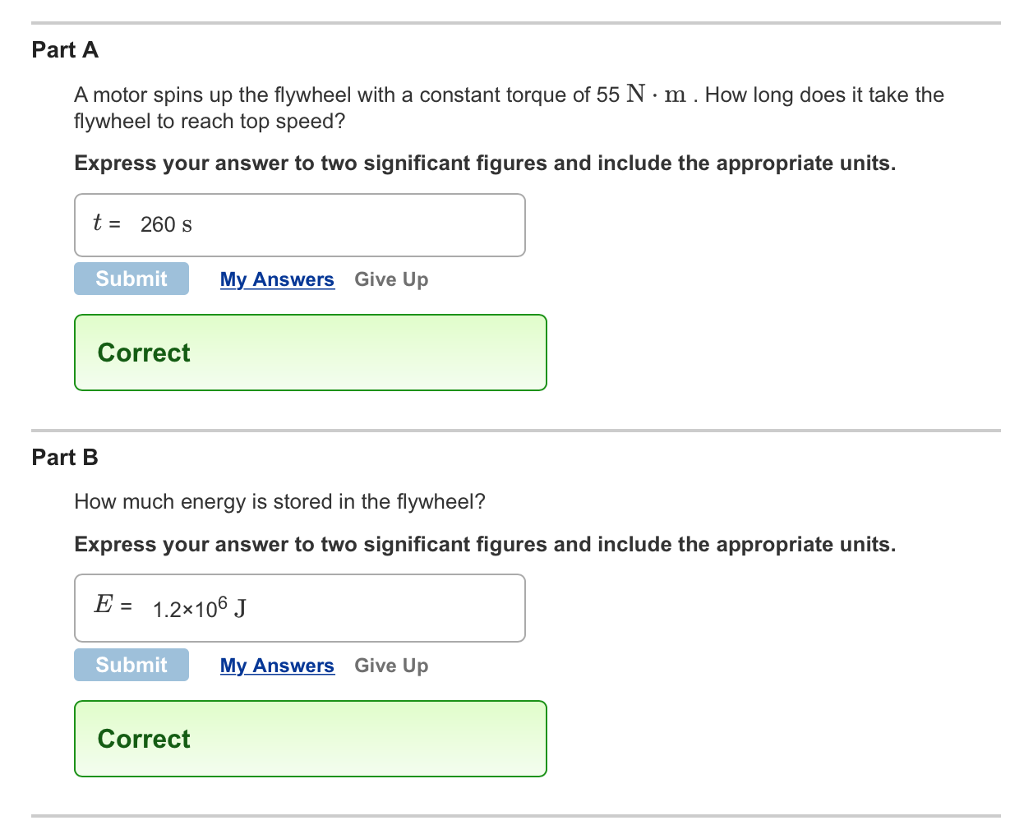
Task: Click the 260 s answer value
Action: click(x=166, y=225)
